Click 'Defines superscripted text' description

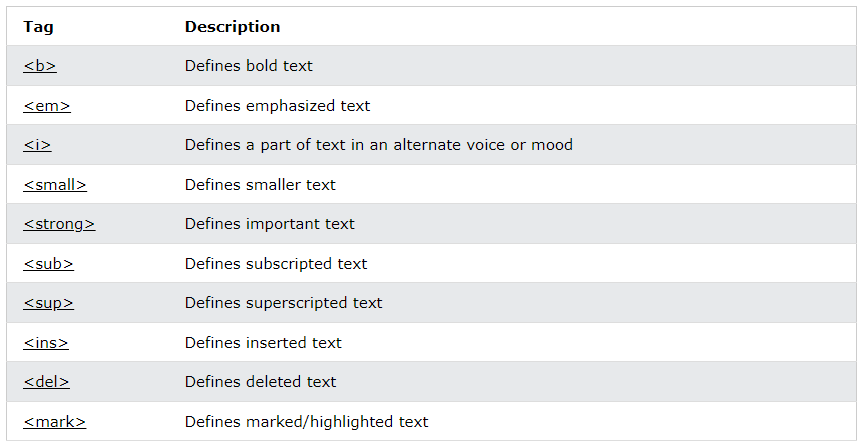coord(284,303)
